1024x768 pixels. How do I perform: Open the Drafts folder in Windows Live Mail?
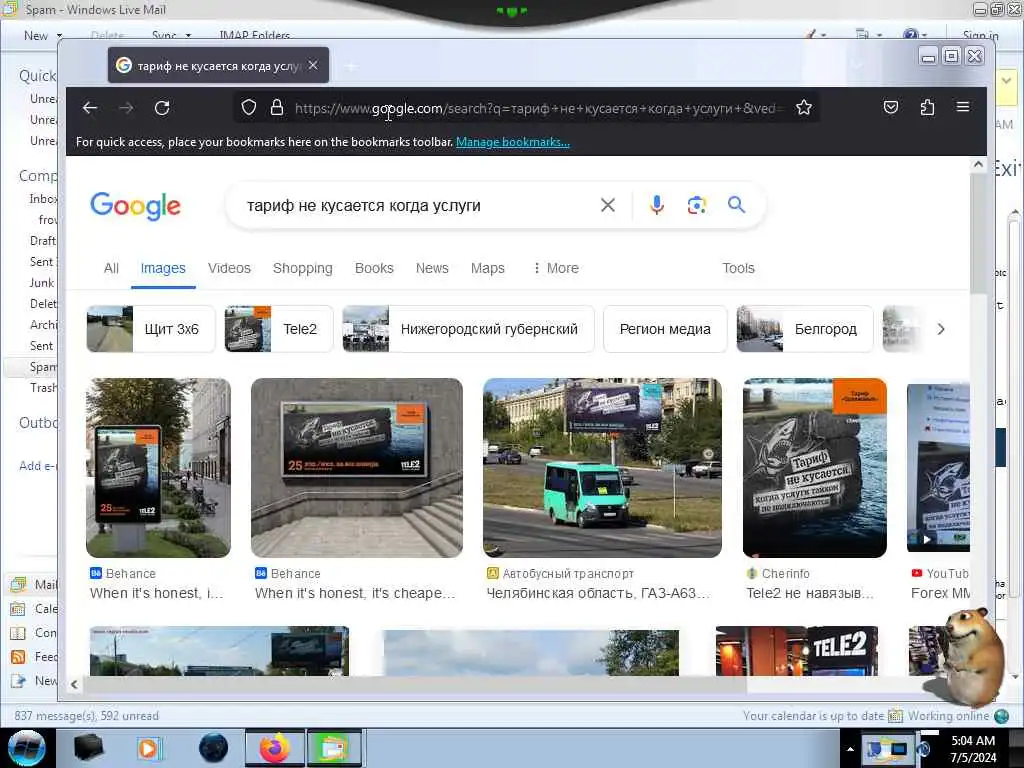click(43, 241)
